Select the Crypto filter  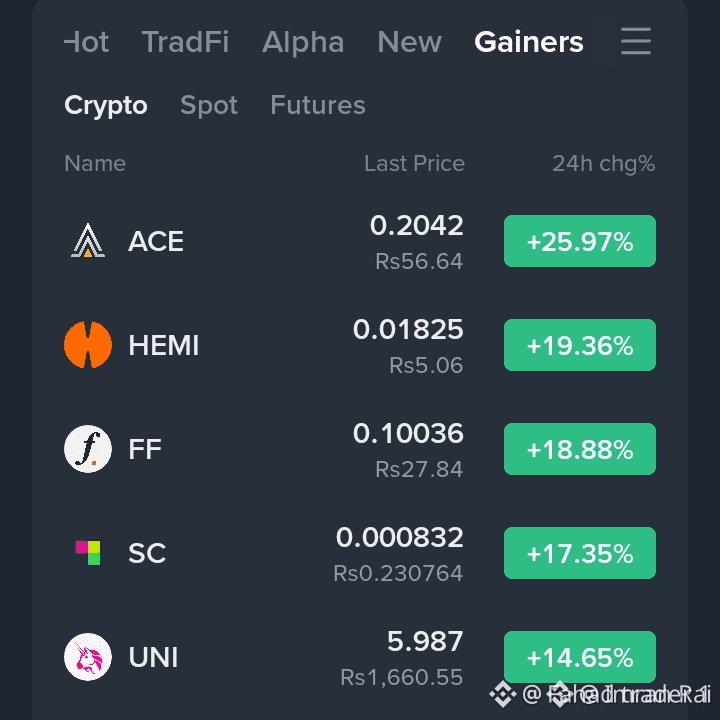click(106, 105)
